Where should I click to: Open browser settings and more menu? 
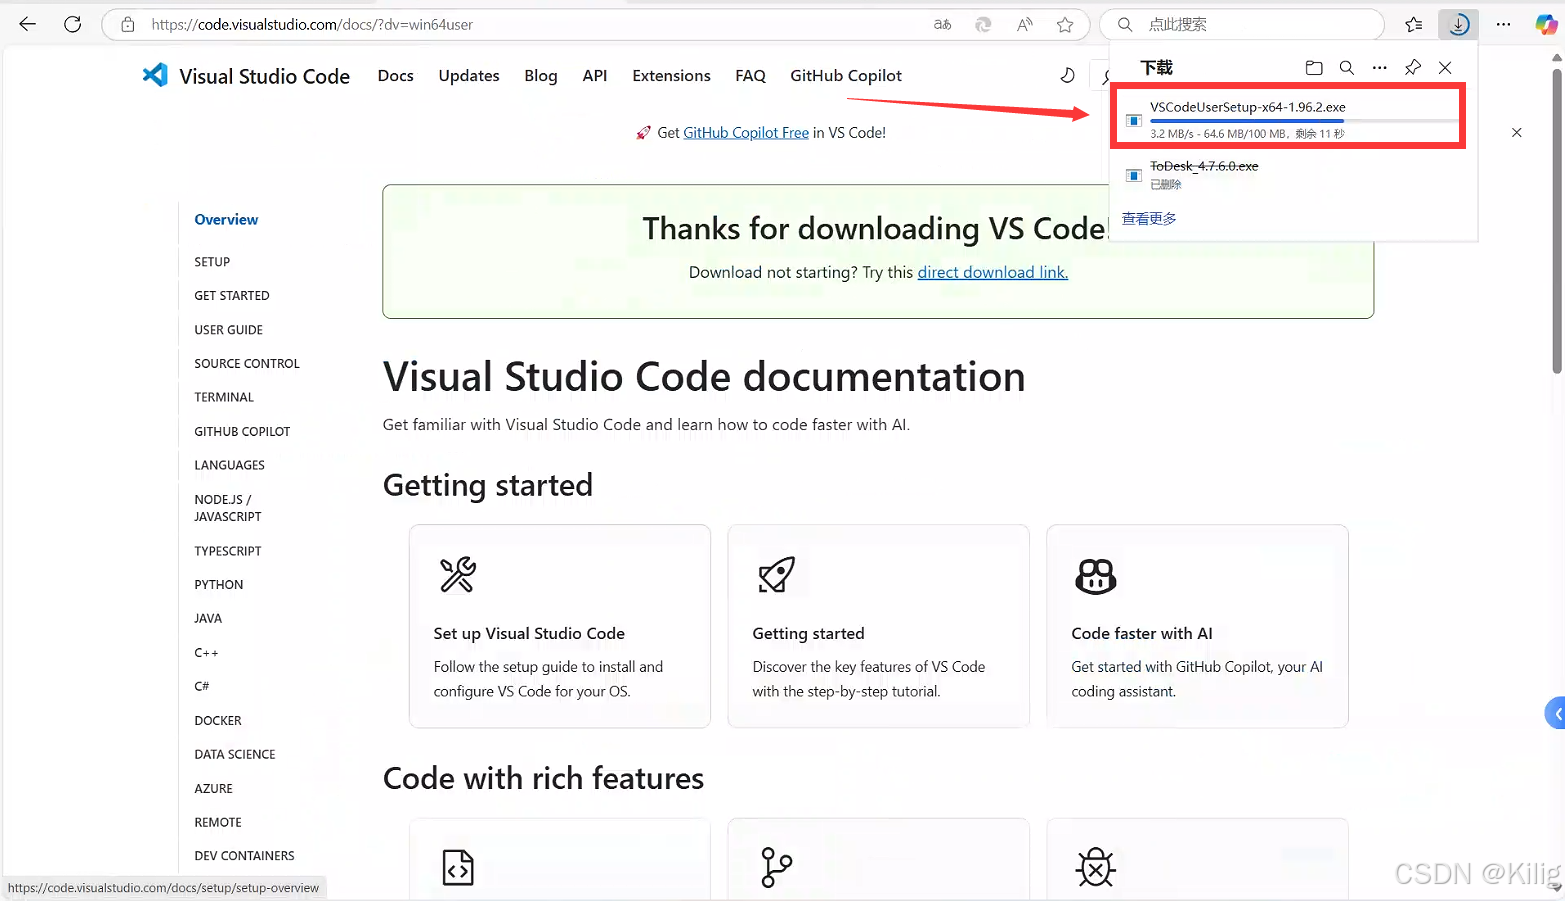pyautogui.click(x=1503, y=24)
